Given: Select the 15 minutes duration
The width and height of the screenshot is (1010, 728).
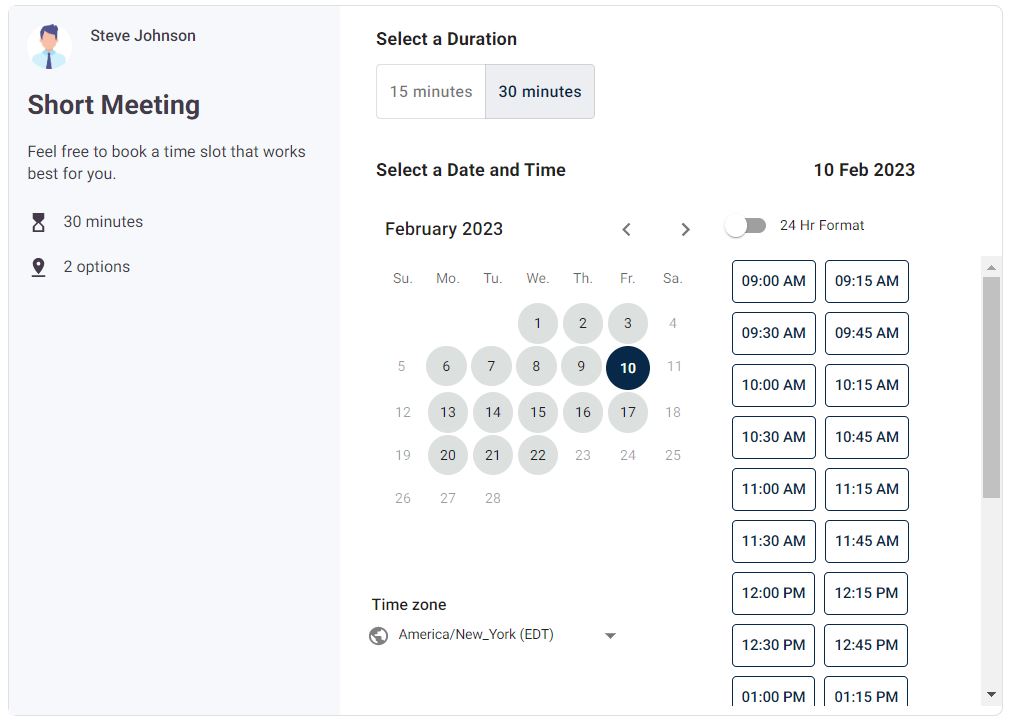Looking at the screenshot, I should (431, 92).
